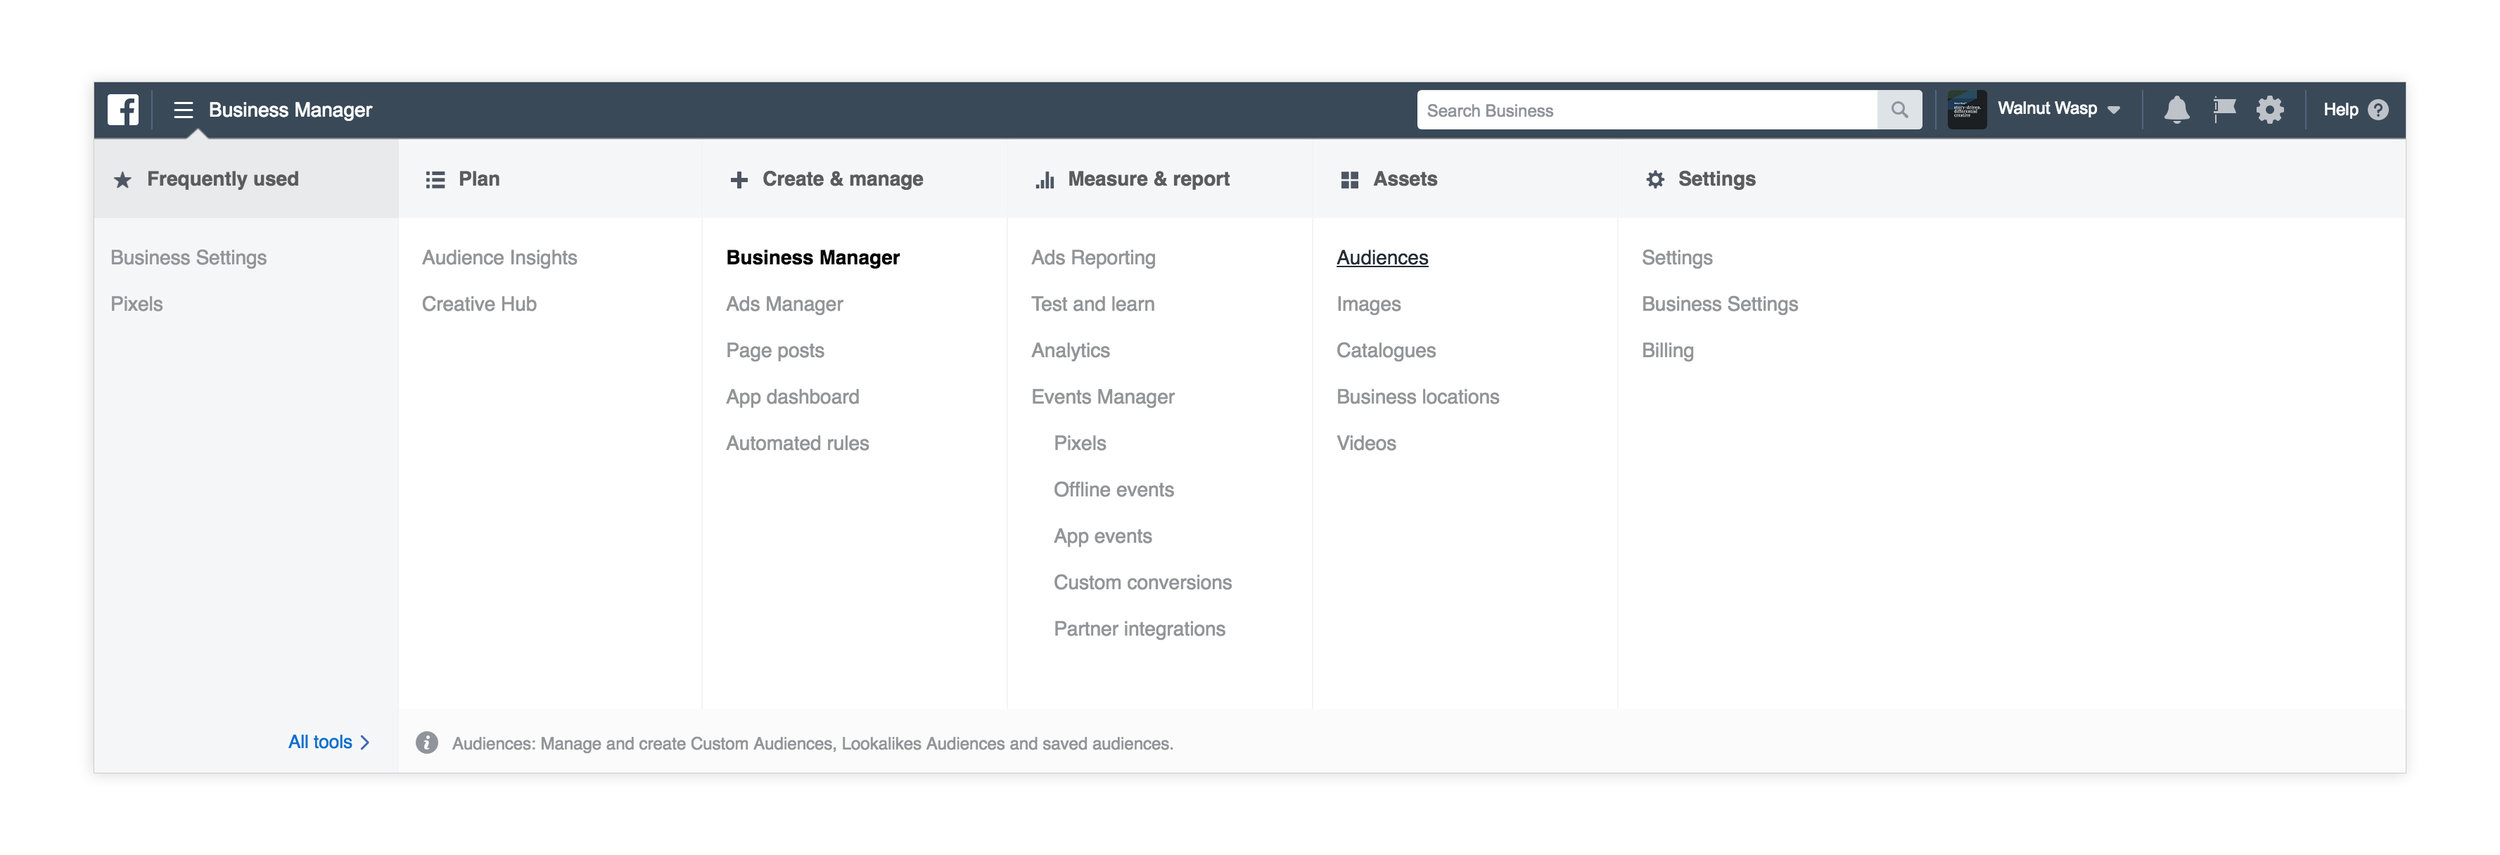The height and width of the screenshot is (855, 2500).
Task: Open the gear settings icon in top bar
Action: (2270, 110)
